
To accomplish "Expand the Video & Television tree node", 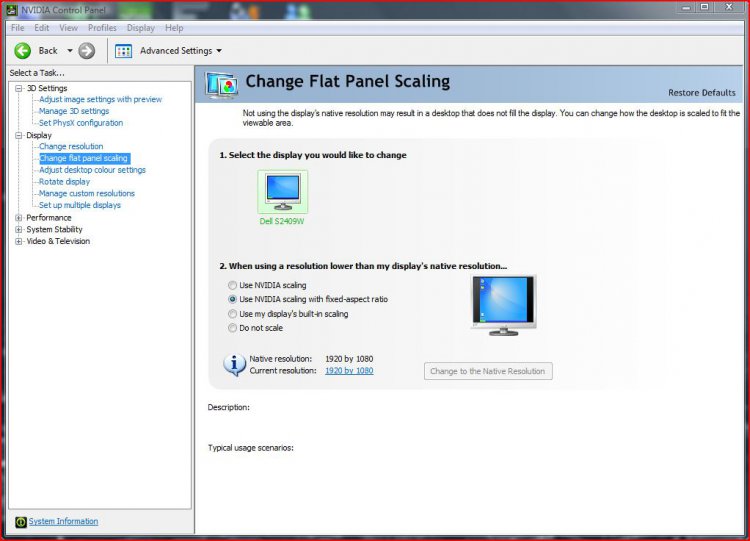I will point(19,241).
